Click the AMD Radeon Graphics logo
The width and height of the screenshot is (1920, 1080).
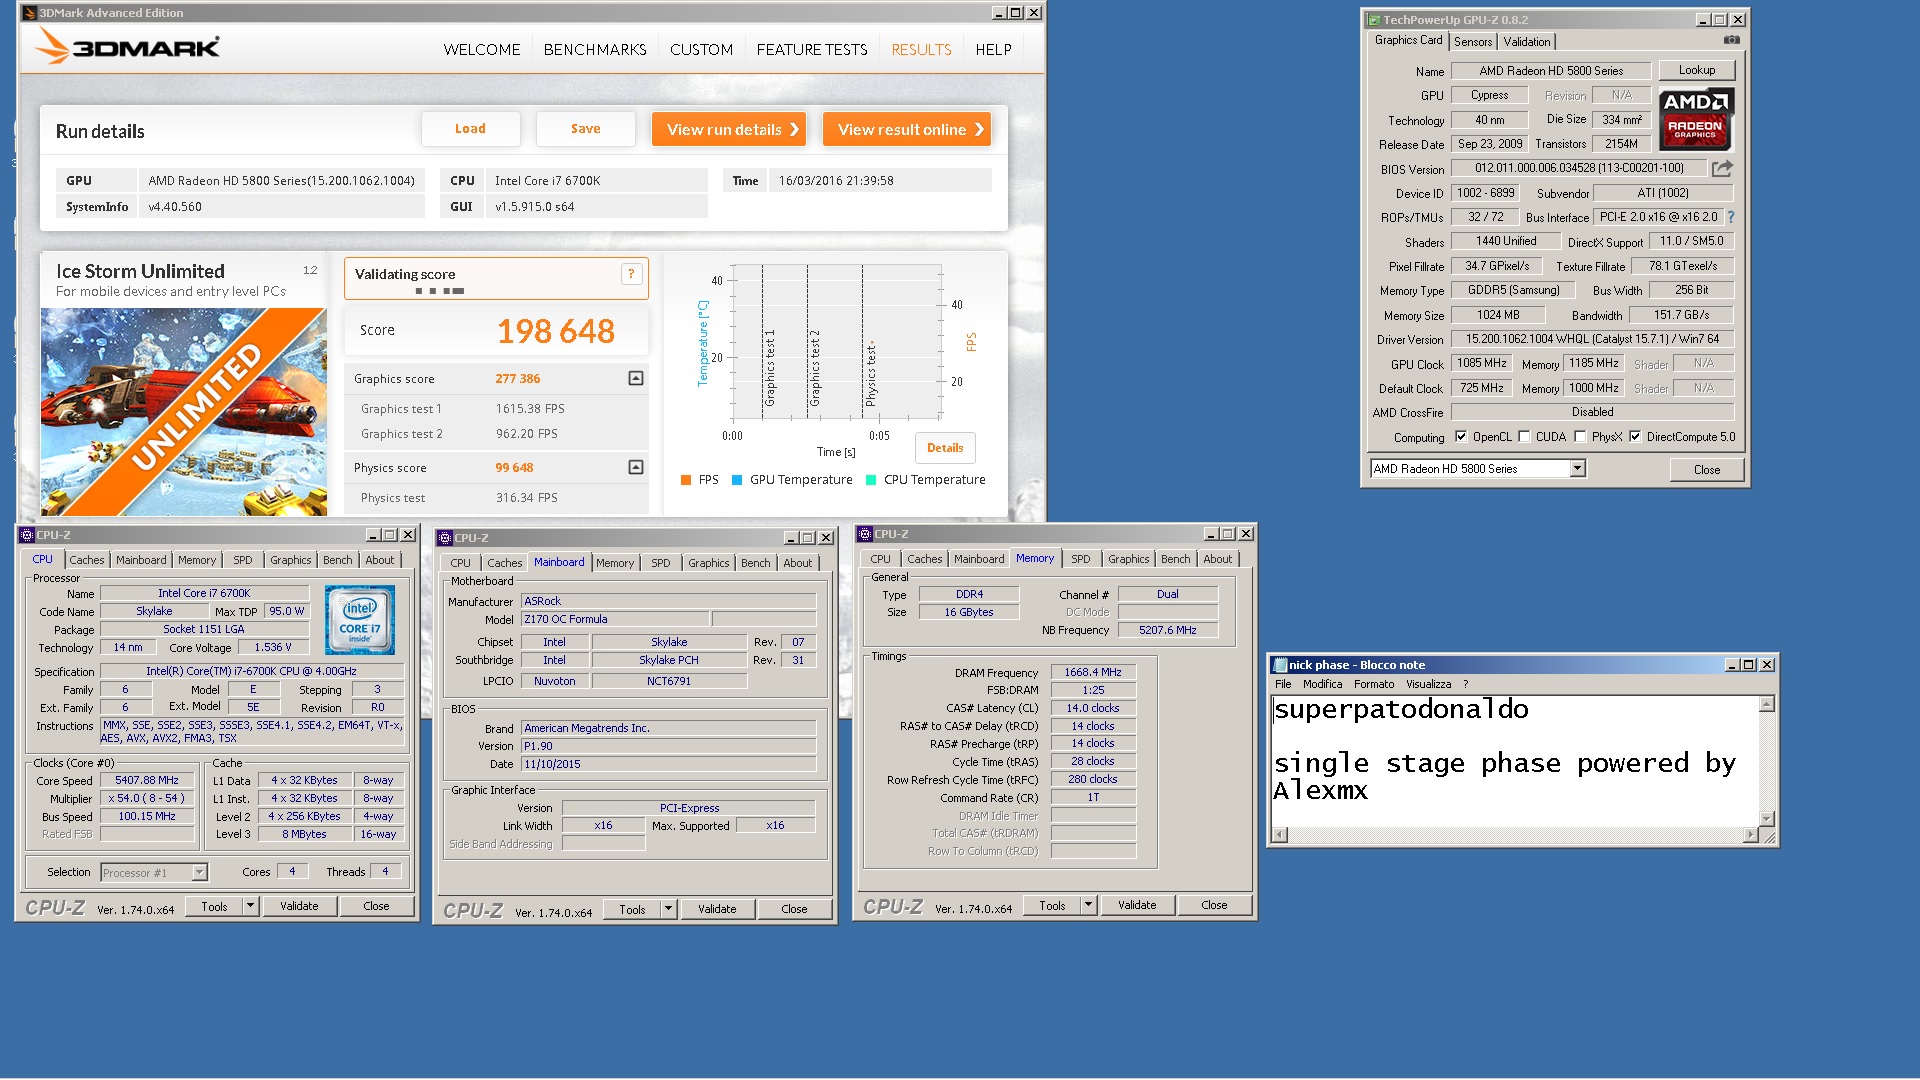(x=1696, y=118)
